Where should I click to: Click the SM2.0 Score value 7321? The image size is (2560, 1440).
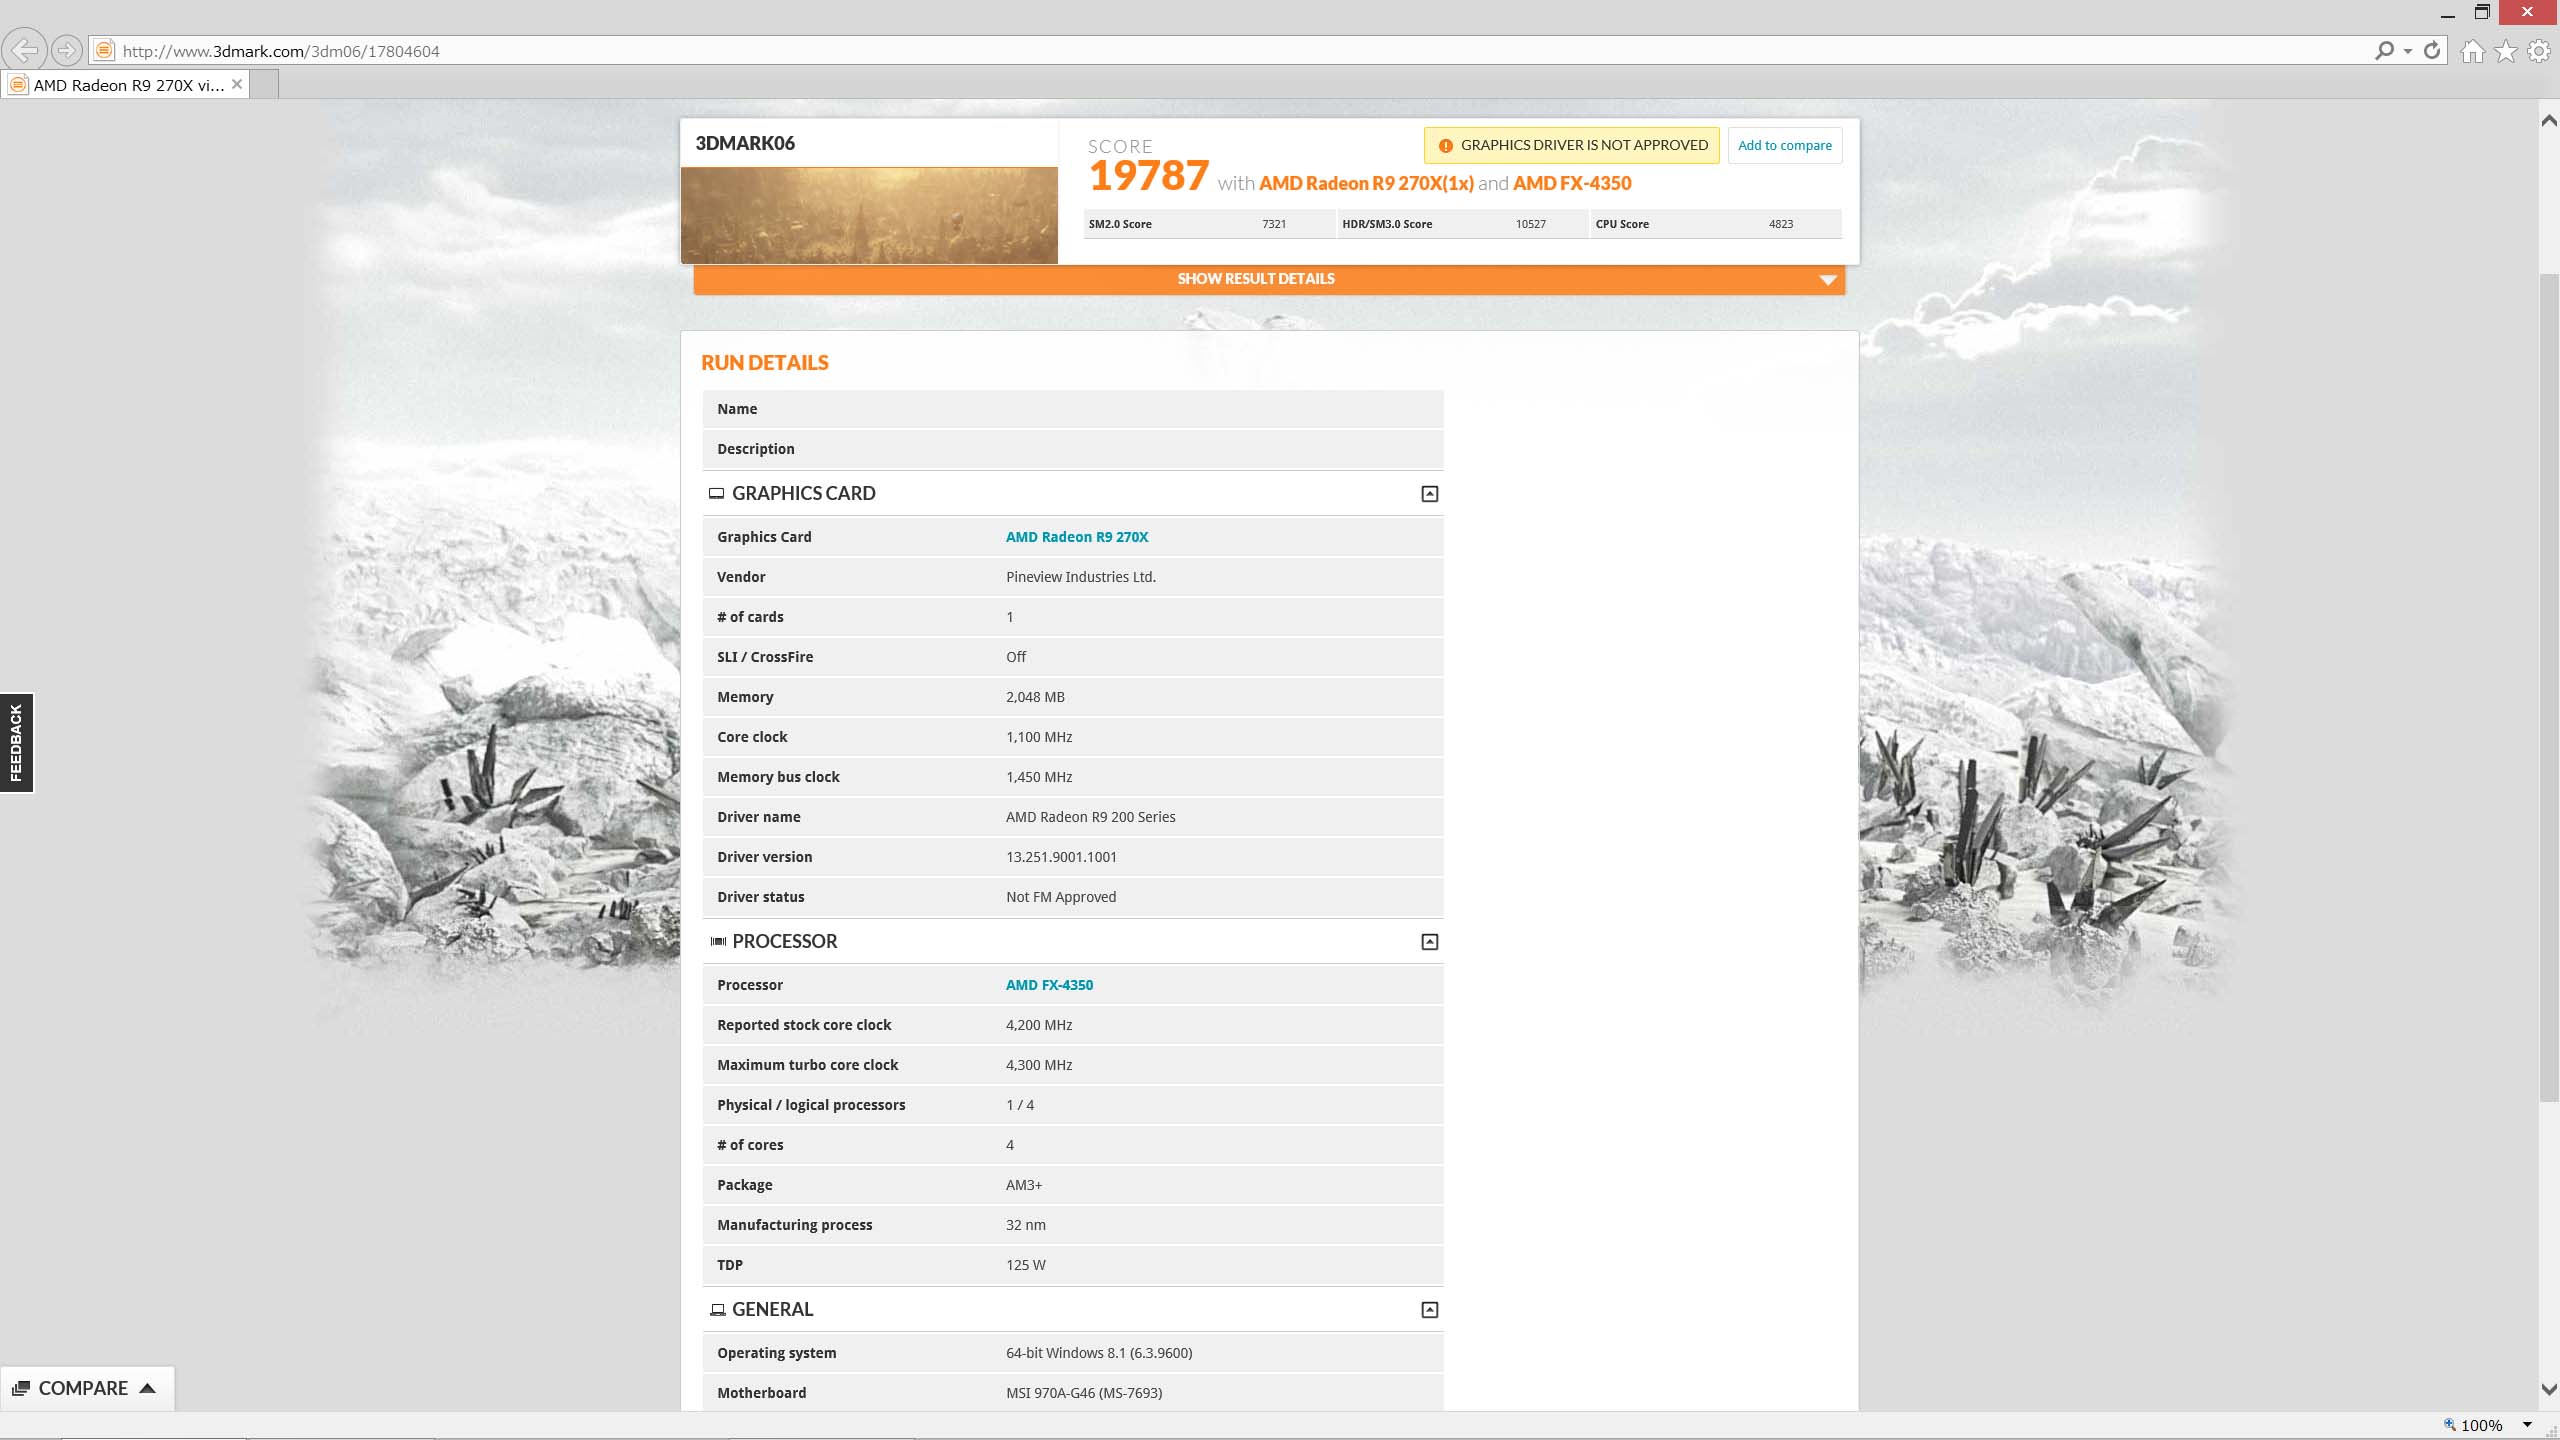coord(1274,224)
